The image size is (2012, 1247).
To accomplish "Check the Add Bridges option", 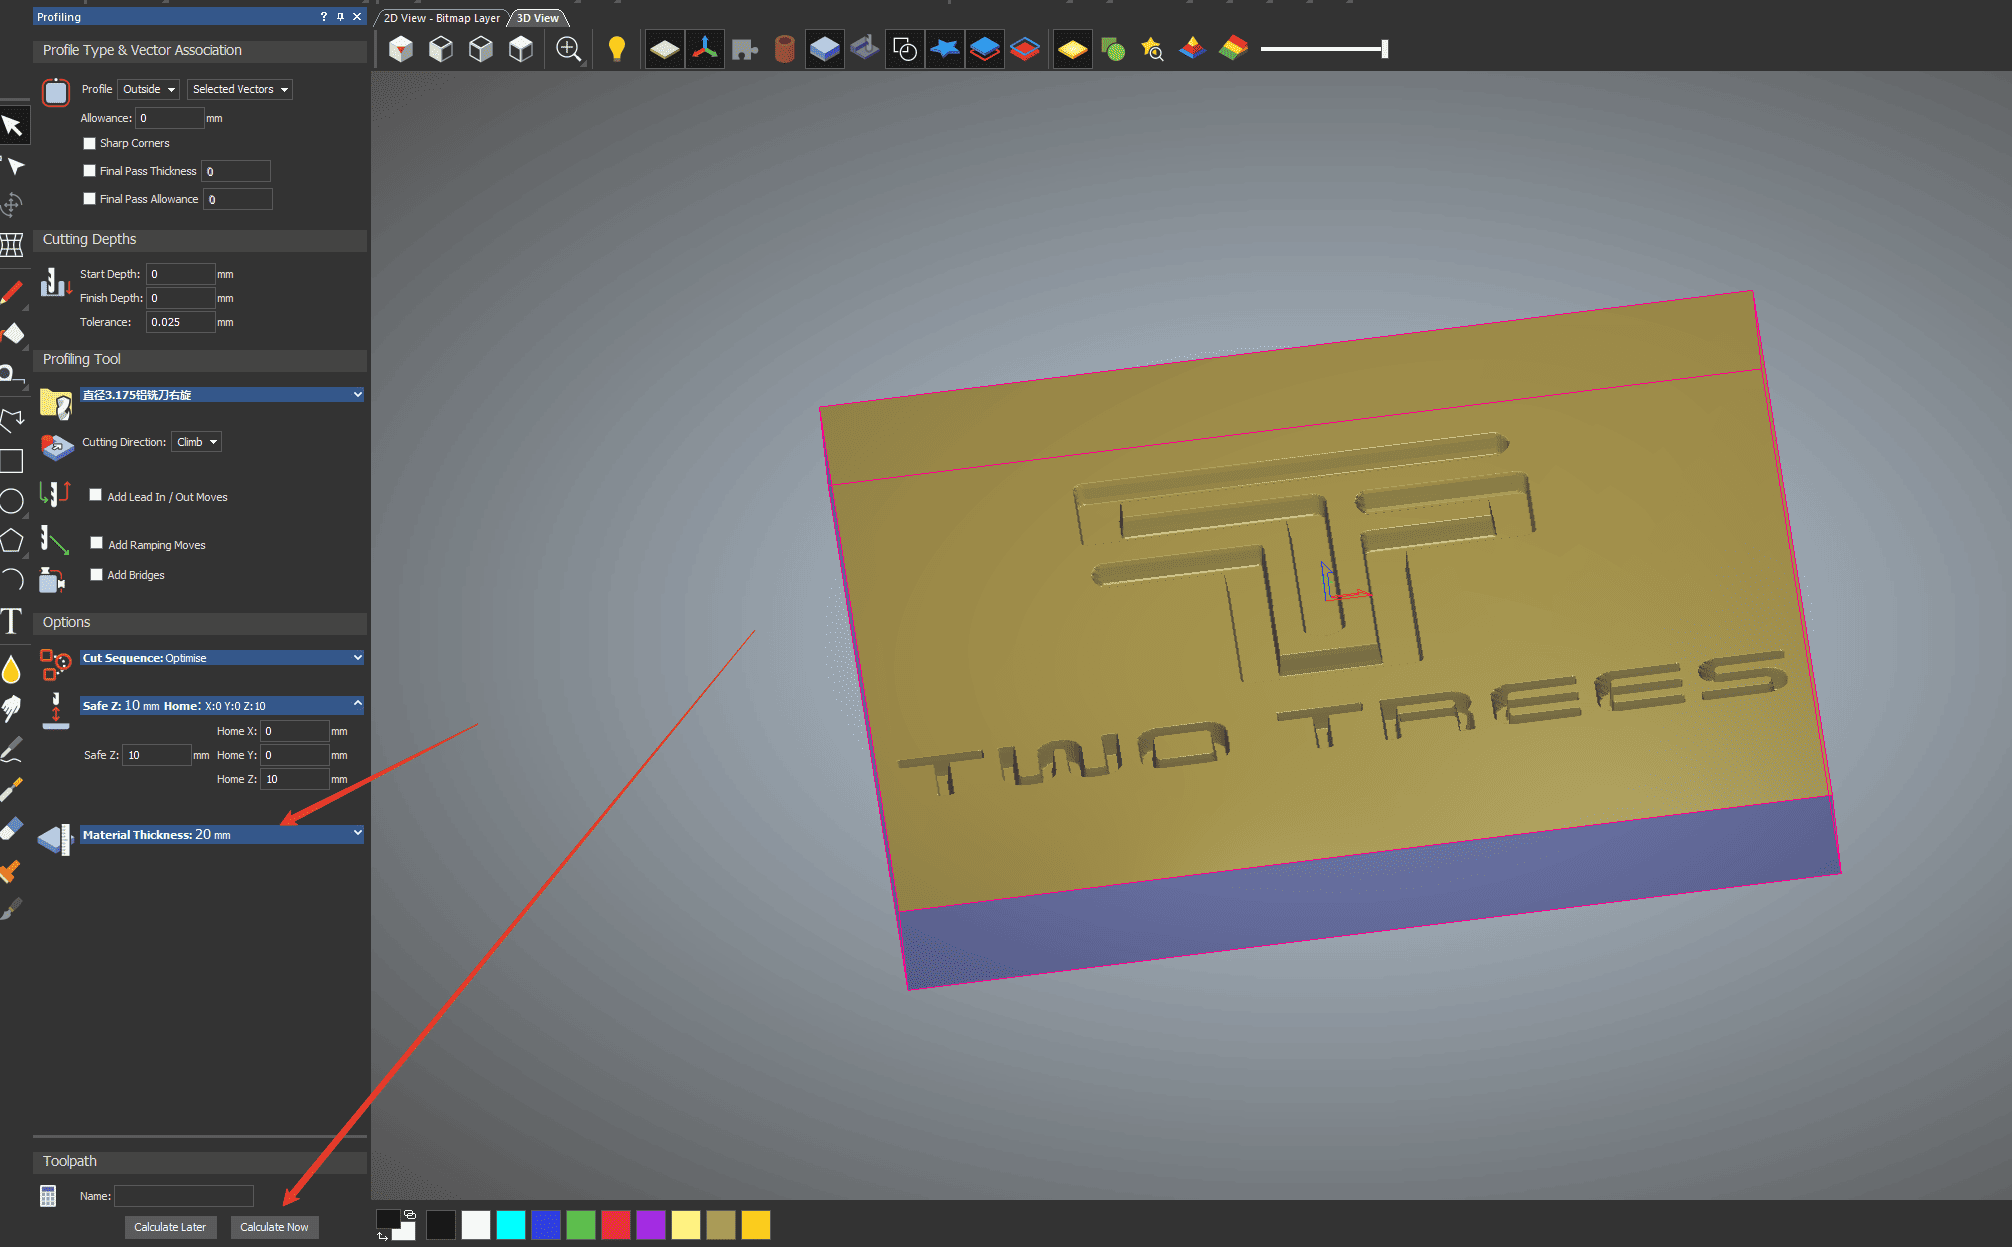I will click(96, 574).
